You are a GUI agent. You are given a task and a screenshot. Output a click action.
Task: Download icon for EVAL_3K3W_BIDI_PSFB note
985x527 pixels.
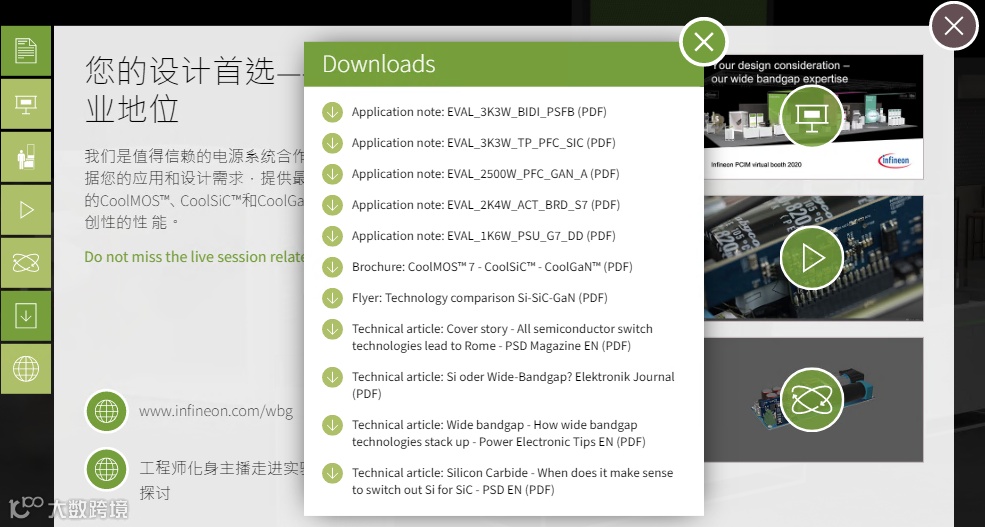(332, 112)
